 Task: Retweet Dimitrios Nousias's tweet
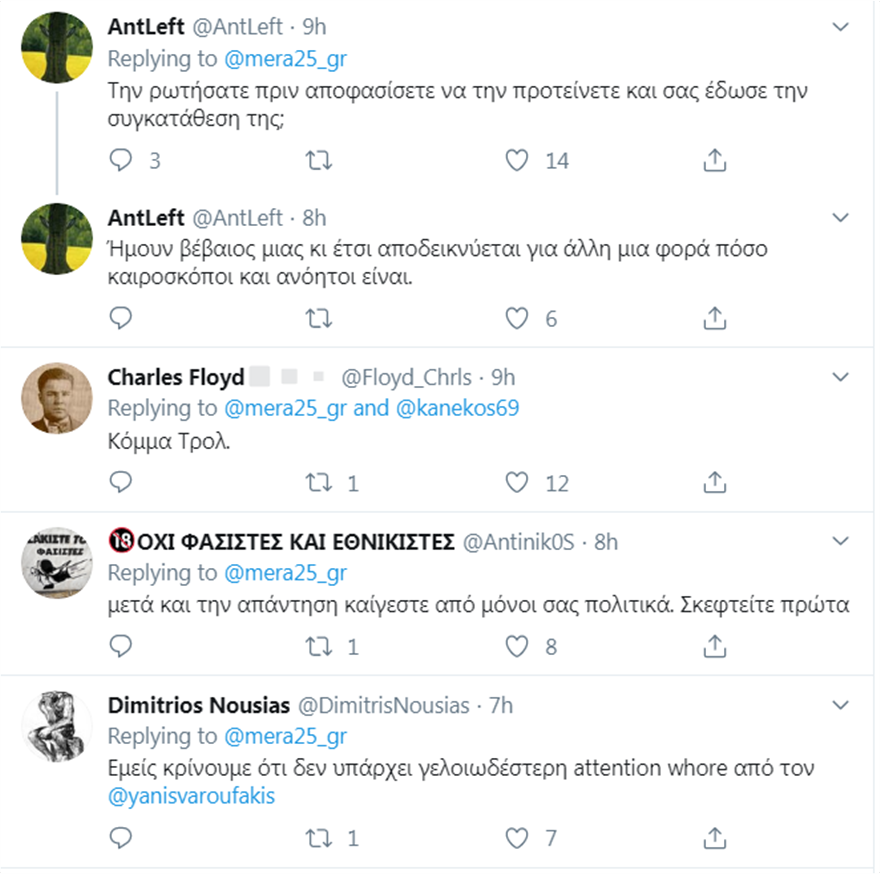click(317, 836)
